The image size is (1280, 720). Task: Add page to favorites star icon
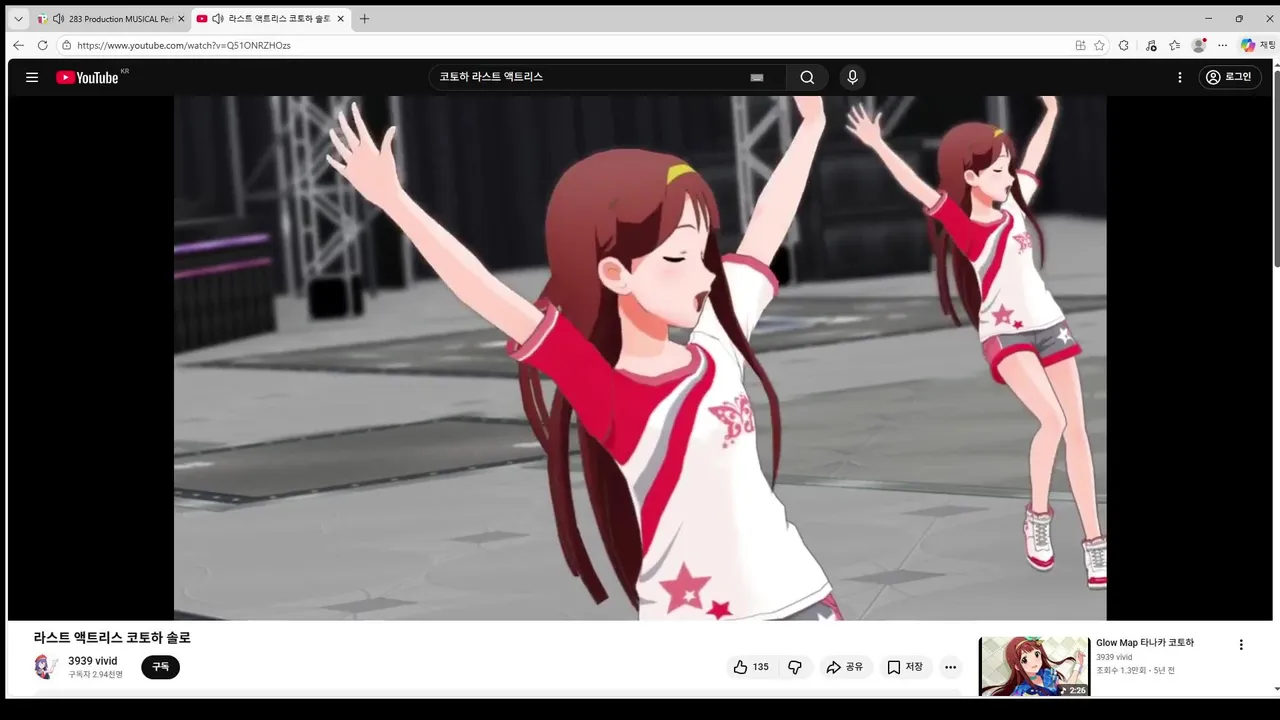click(x=1099, y=45)
